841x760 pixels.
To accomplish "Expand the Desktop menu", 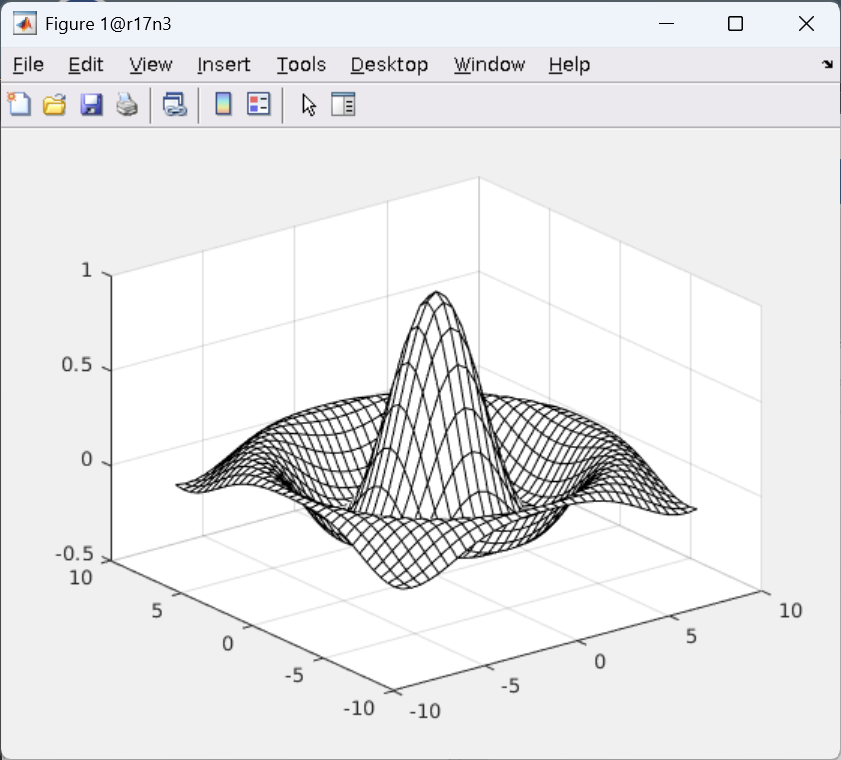I will pos(389,65).
